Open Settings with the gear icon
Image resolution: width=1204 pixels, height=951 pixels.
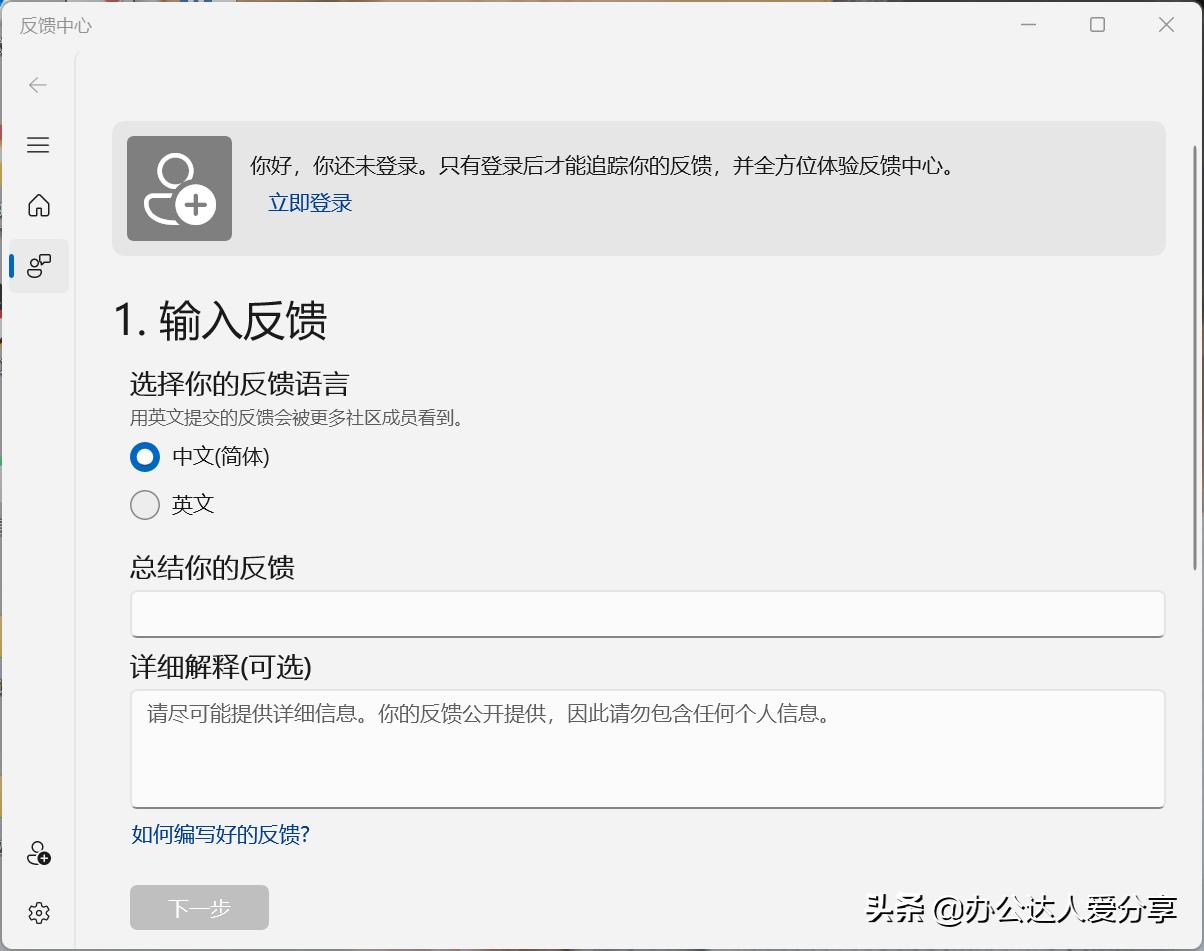coord(37,912)
